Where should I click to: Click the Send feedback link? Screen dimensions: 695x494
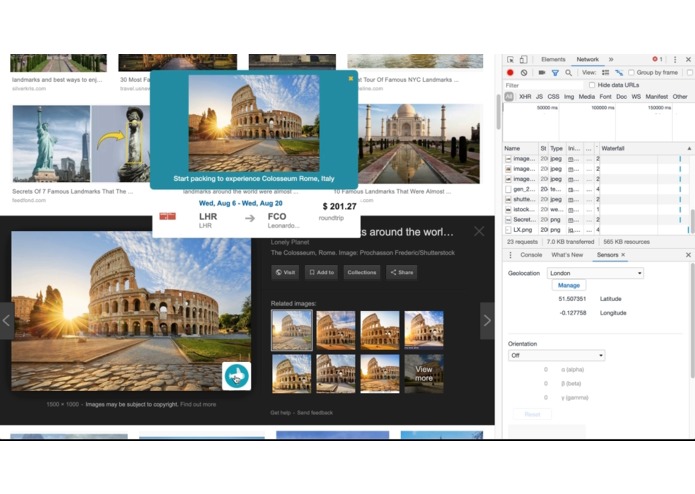click(315, 413)
